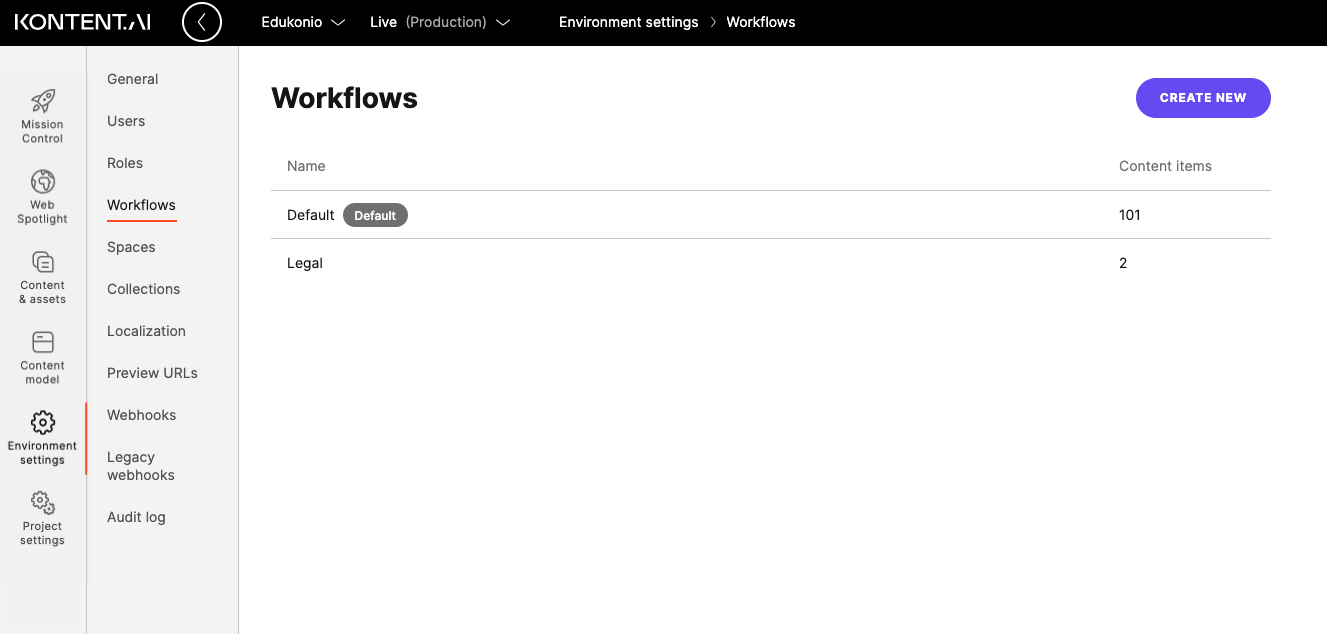Open the Legal workflow
The width and height of the screenshot is (1327, 634).
pyautogui.click(x=305, y=262)
